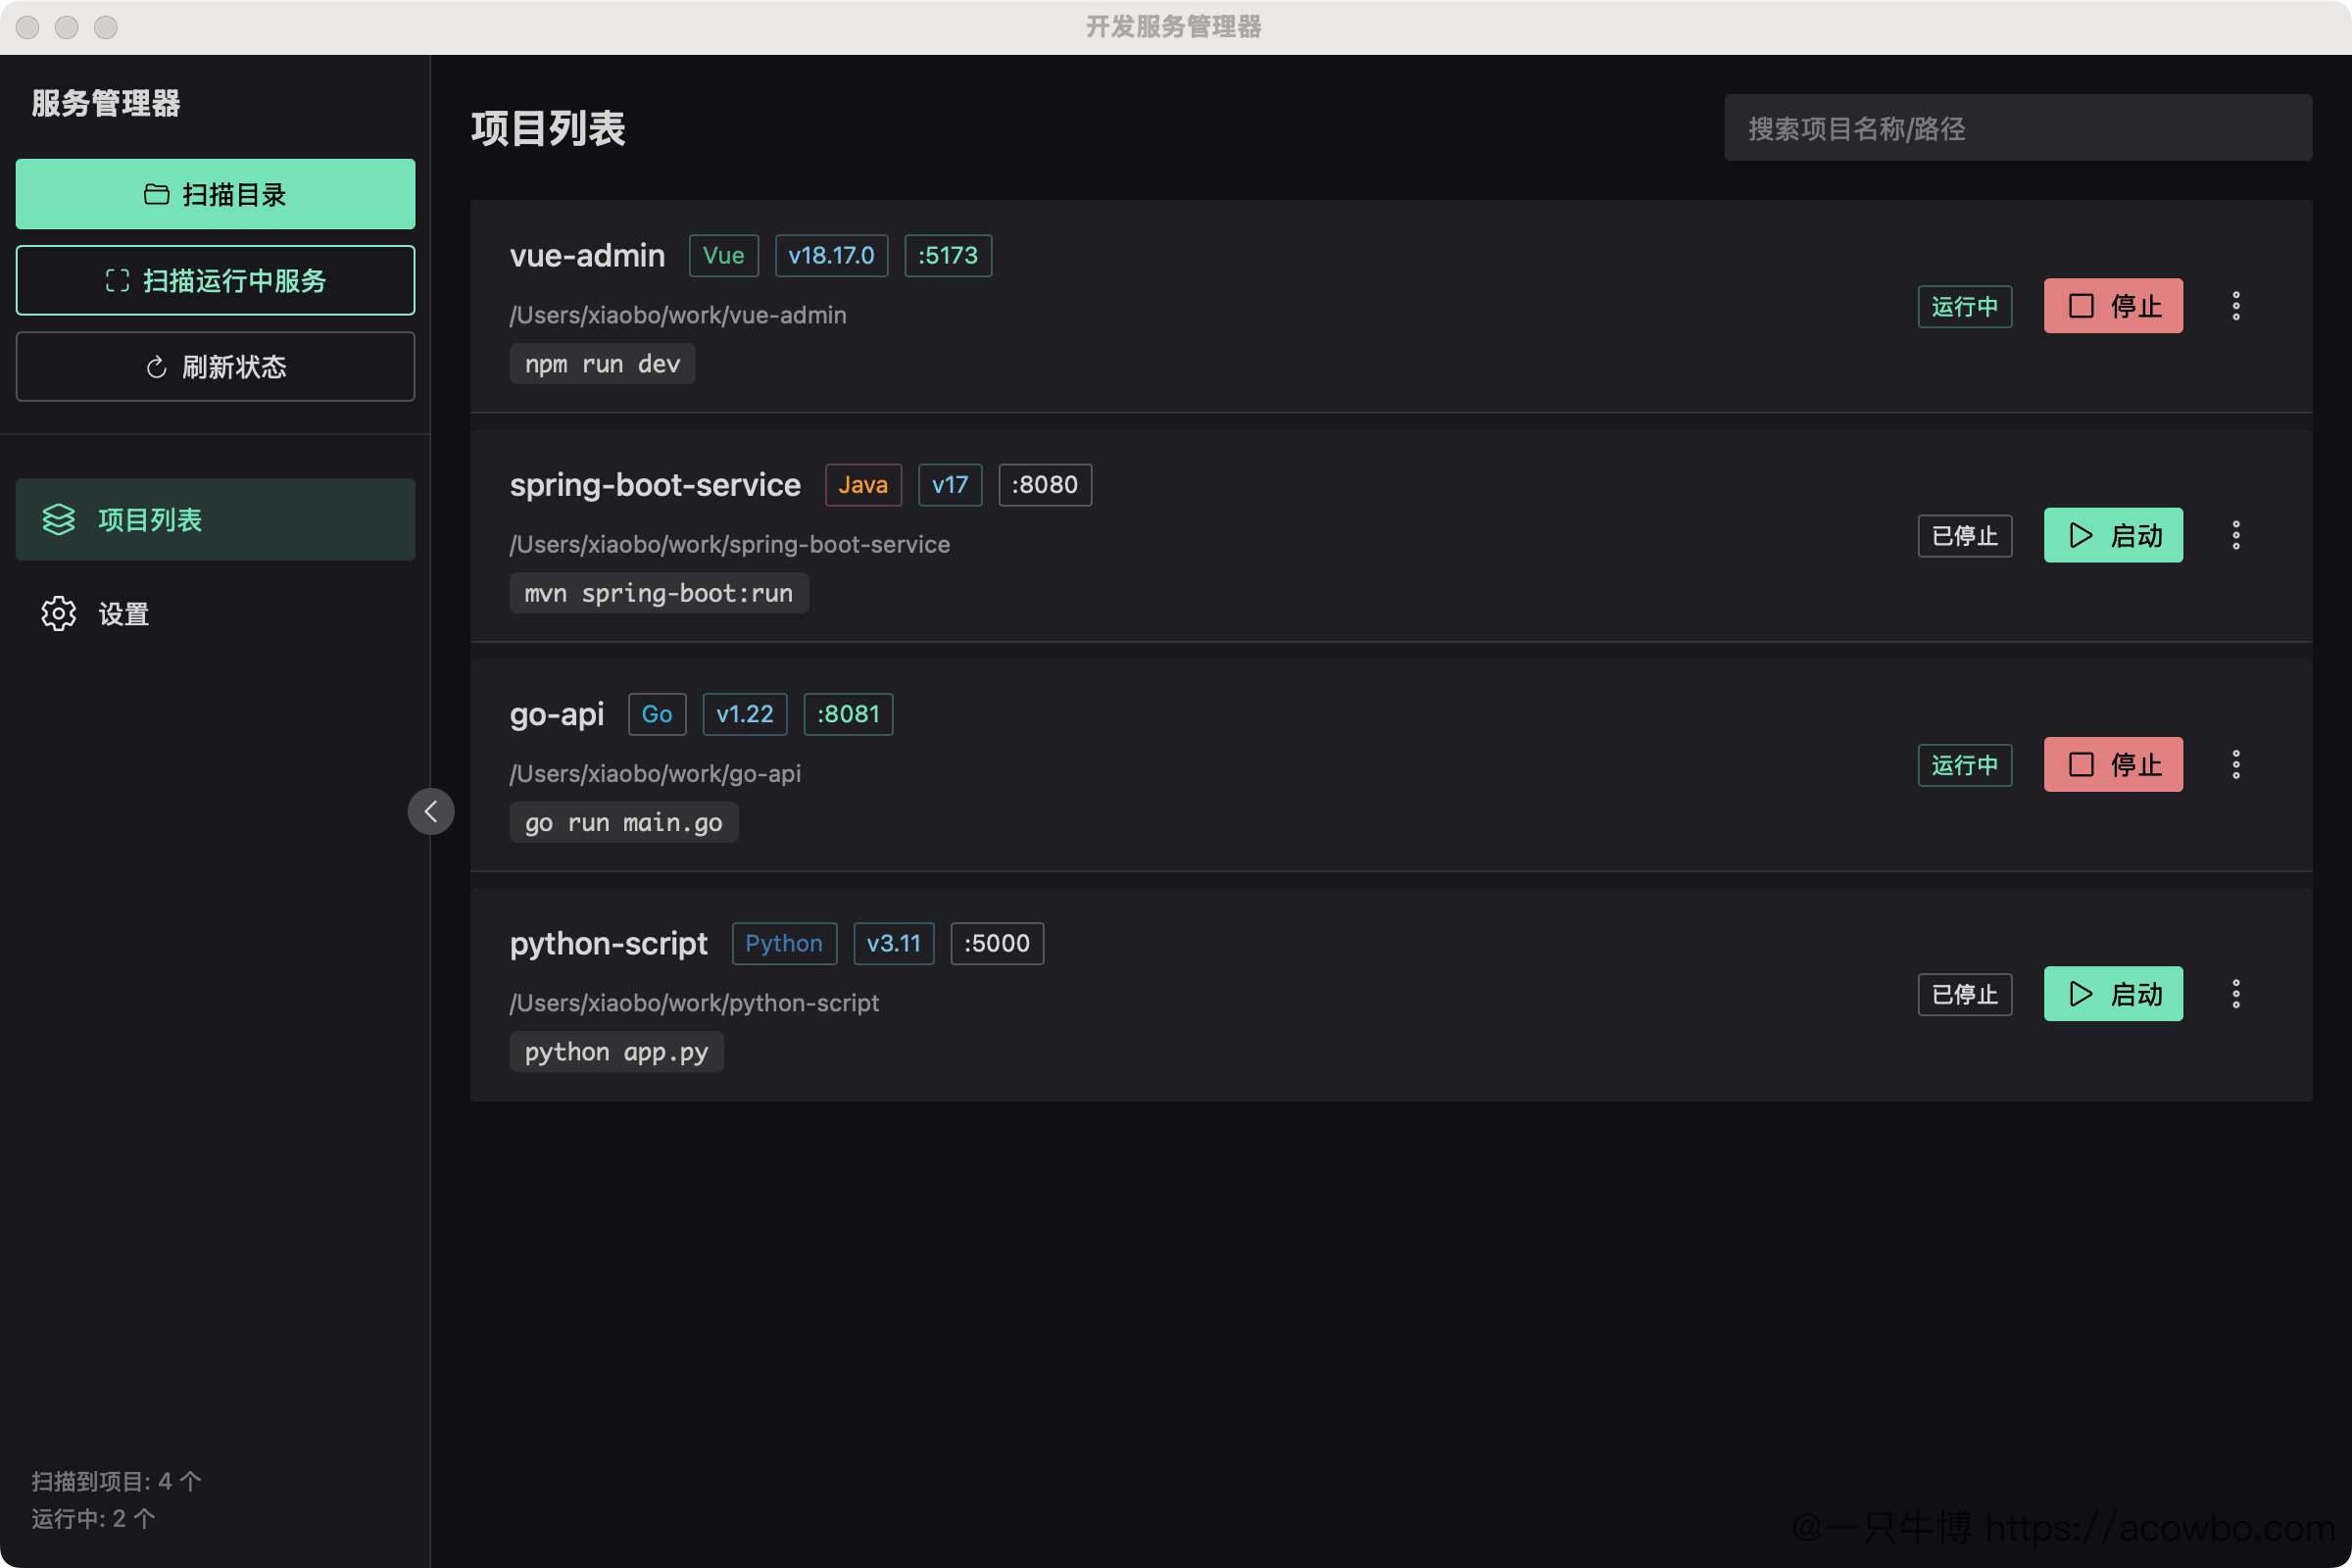Click the 服务管理器 sidebar title
The height and width of the screenshot is (1568, 2352).
(106, 103)
